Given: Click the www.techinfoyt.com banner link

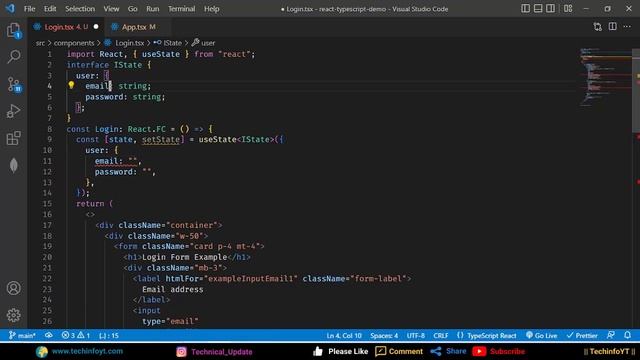Looking at the screenshot, I should pyautogui.click(x=87, y=351).
